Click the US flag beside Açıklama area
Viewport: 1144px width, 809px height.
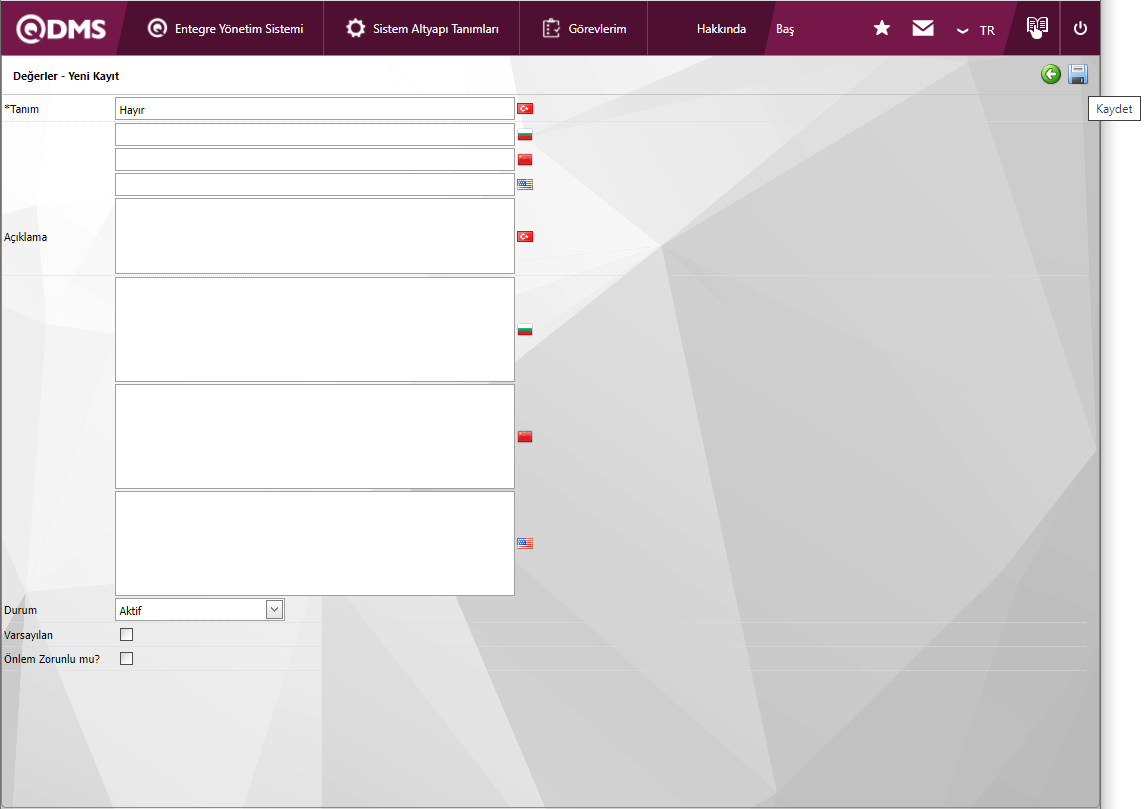click(x=525, y=543)
